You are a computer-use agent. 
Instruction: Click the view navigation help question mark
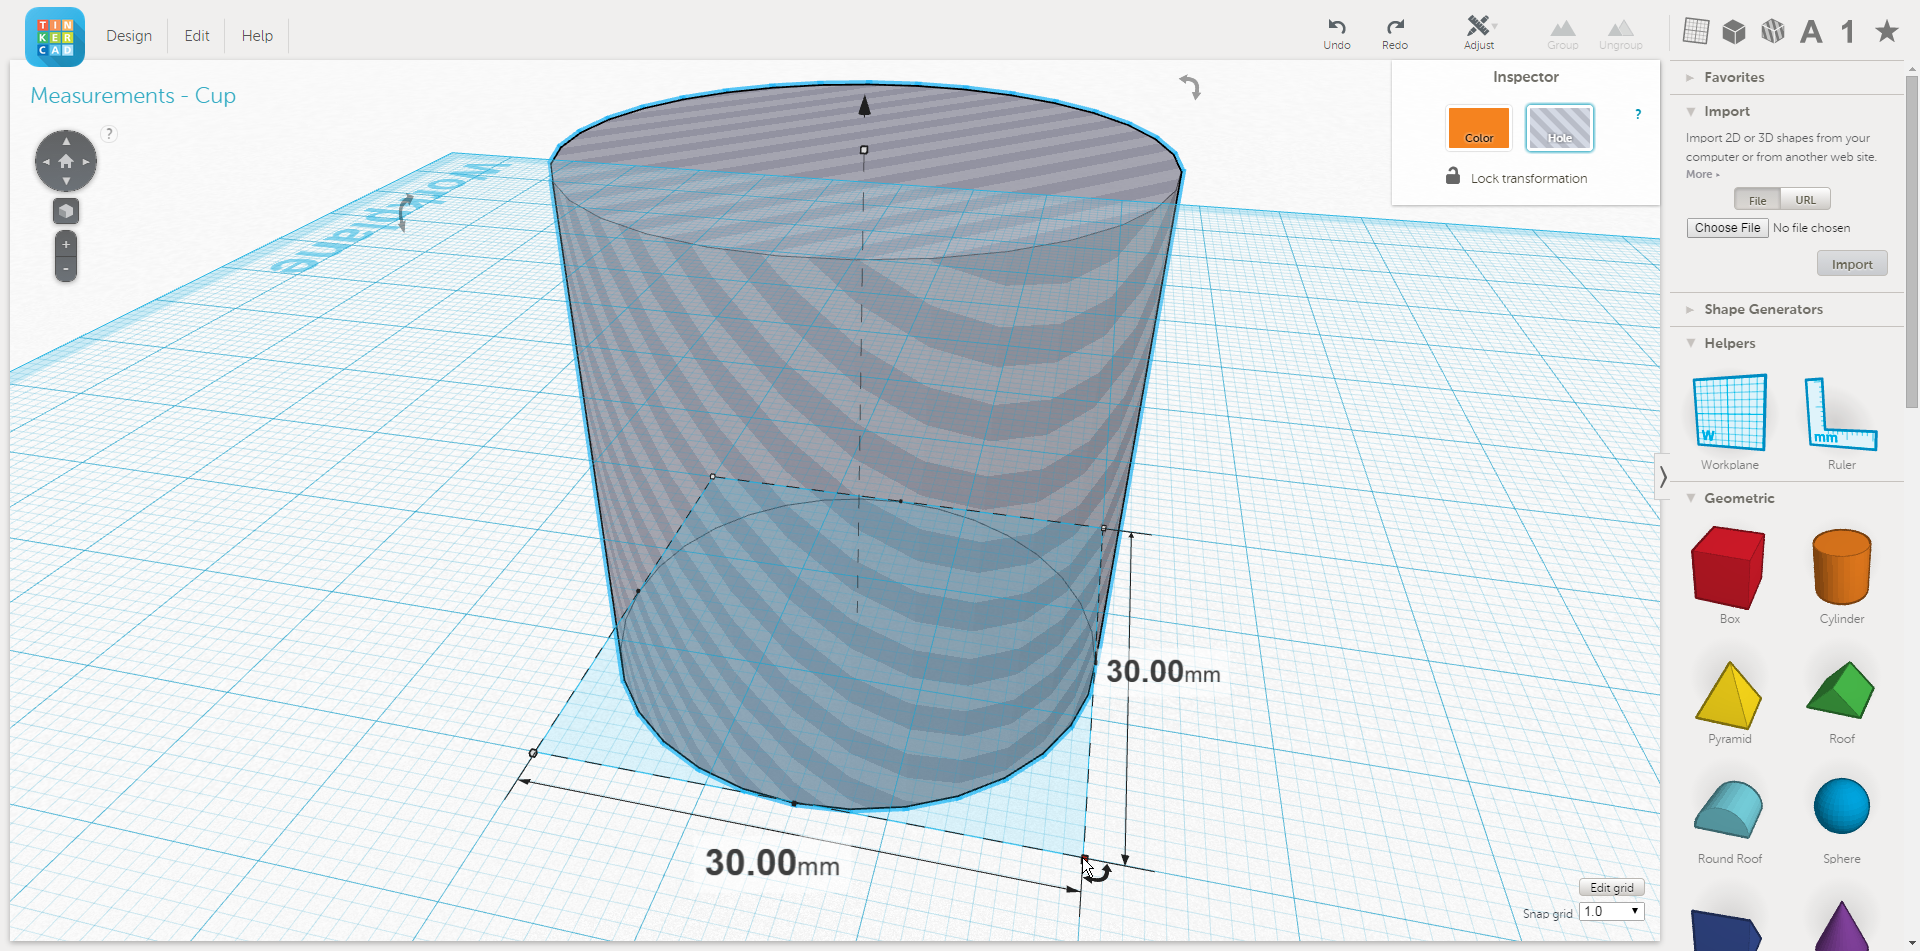109,134
